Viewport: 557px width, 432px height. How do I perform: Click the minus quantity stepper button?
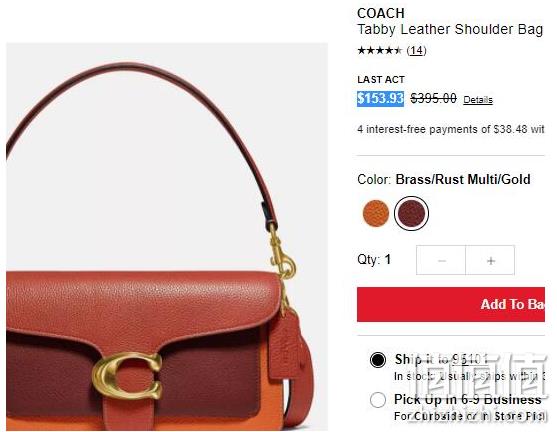coord(441,260)
